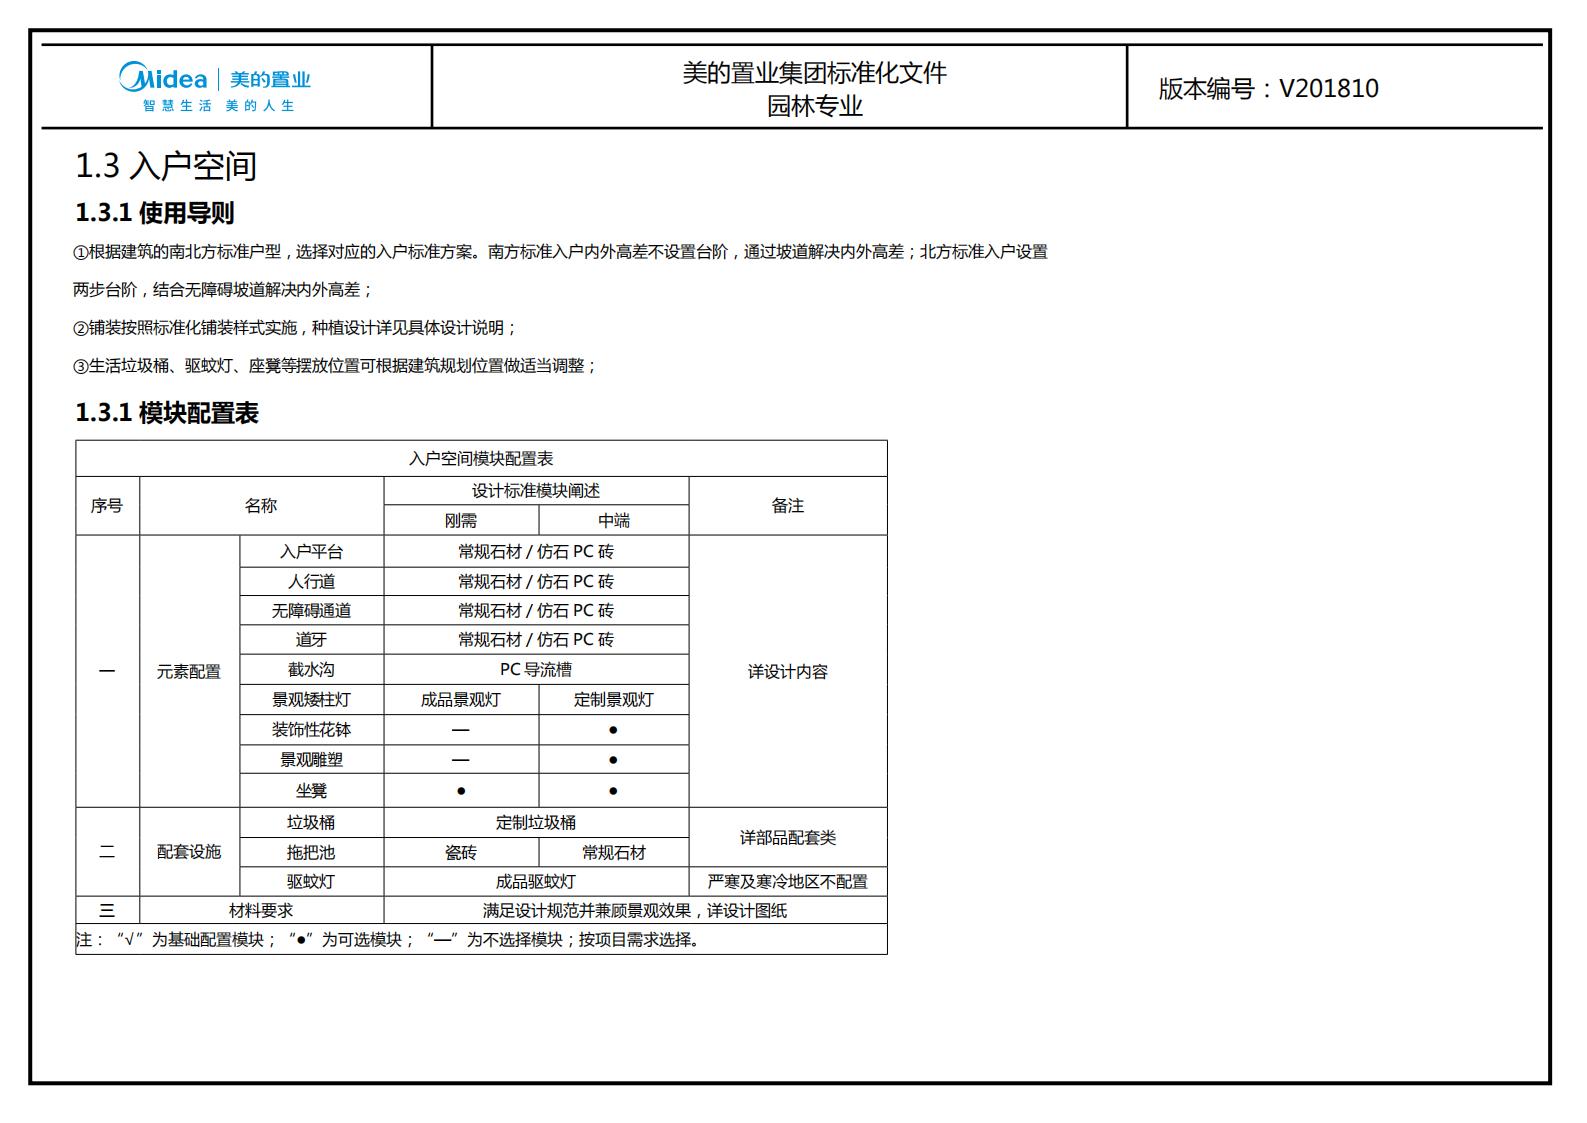Click the 刚需 sub-header cell
This screenshot has width=1587, height=1123.
461,520
